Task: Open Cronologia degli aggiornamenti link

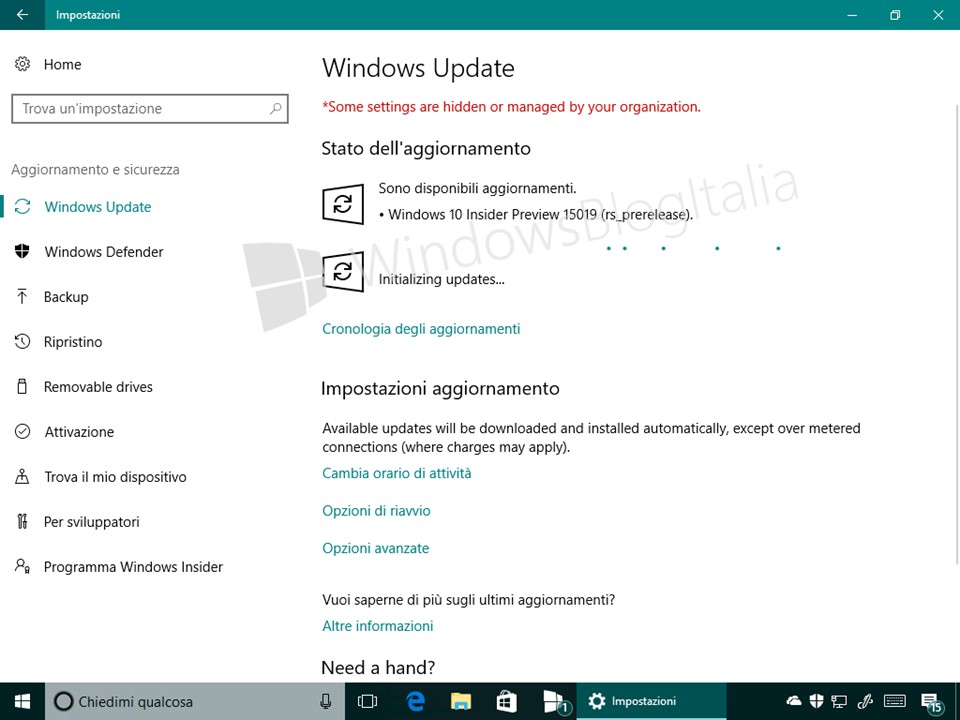Action: point(421,329)
